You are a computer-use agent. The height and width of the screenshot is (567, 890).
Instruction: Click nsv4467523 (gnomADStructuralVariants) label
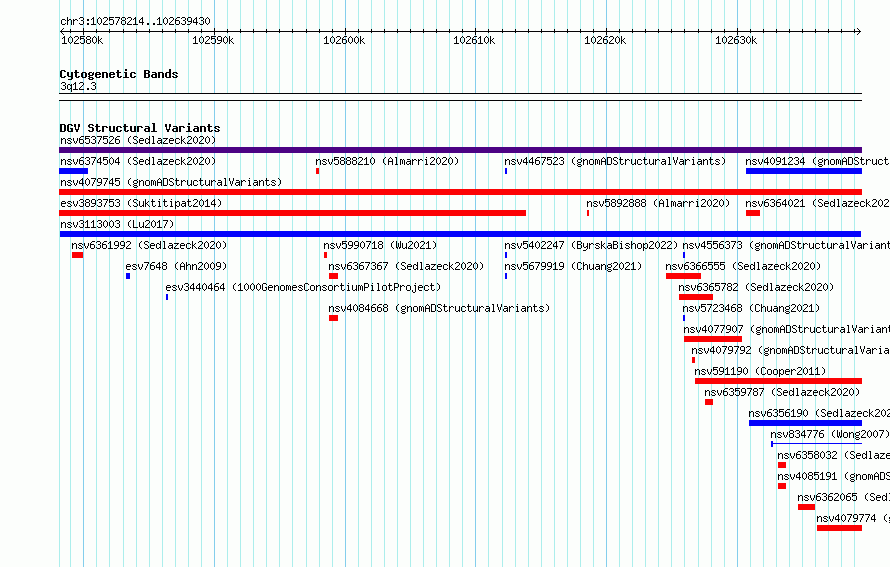(x=615, y=161)
